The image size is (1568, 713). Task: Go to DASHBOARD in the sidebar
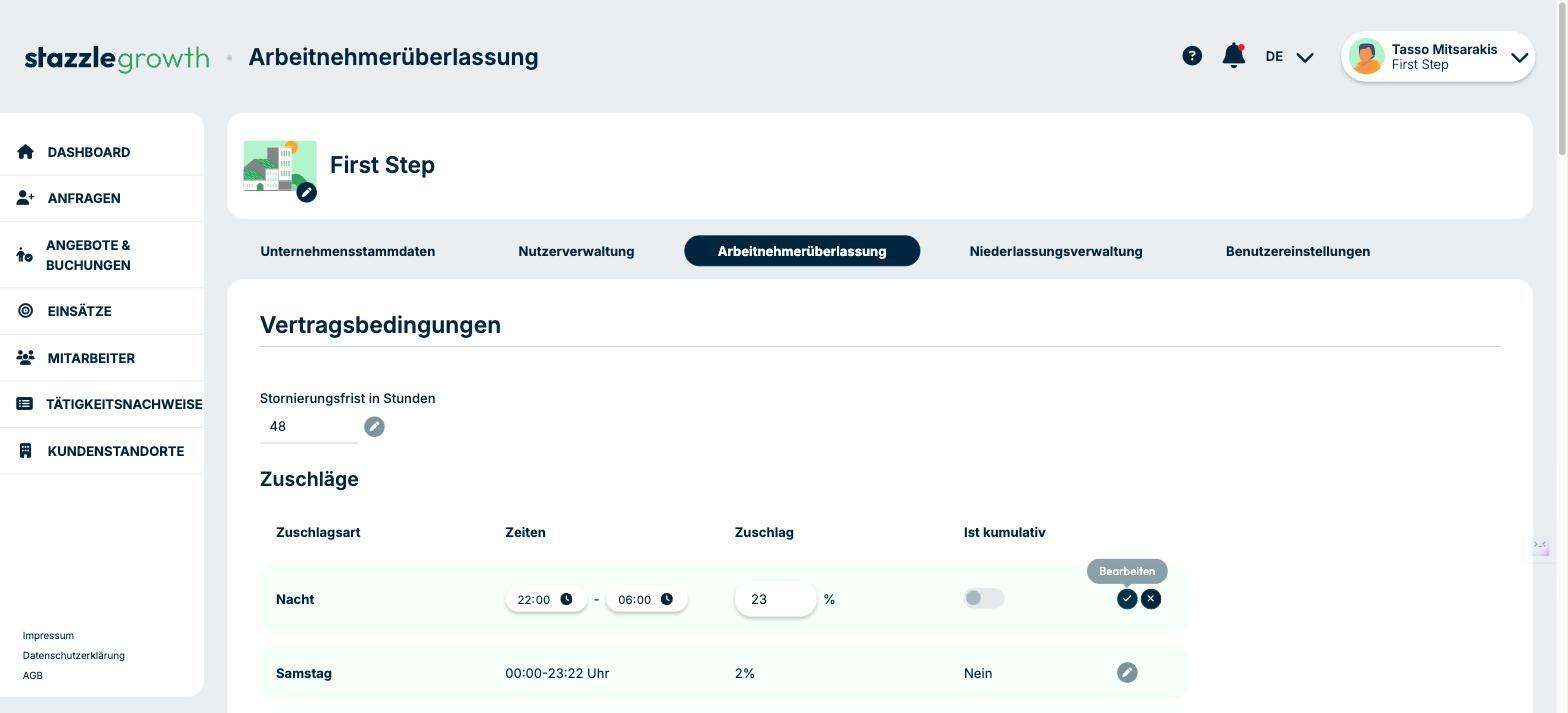(x=89, y=152)
